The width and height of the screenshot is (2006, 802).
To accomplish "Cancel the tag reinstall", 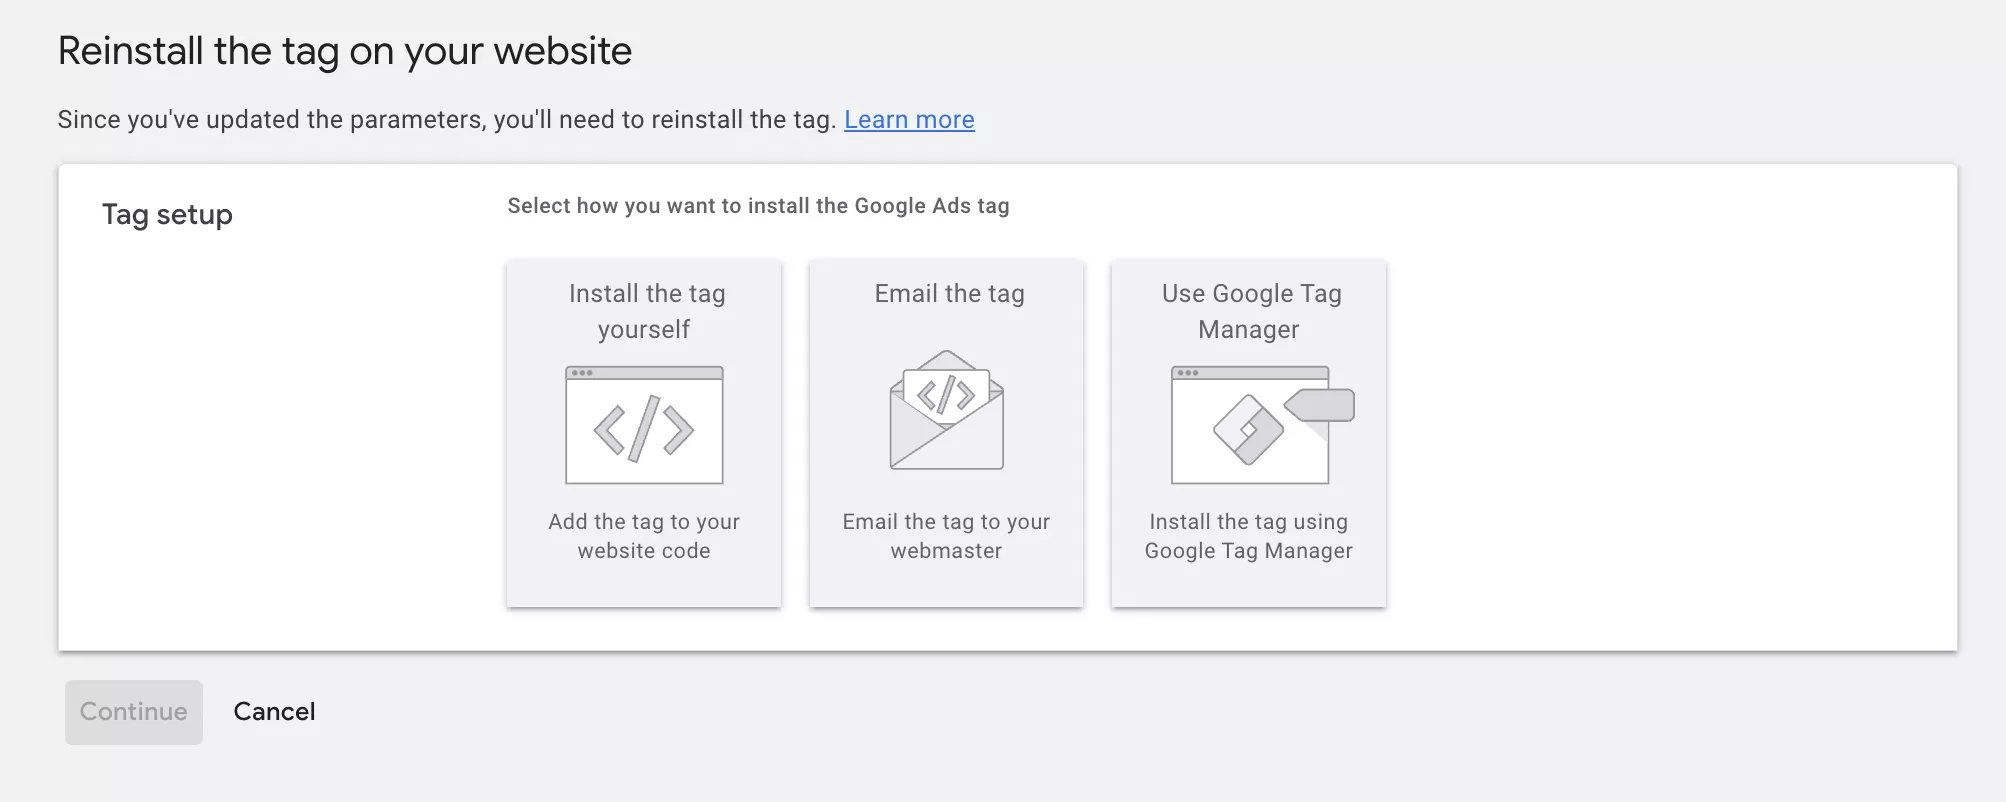I will [x=274, y=712].
